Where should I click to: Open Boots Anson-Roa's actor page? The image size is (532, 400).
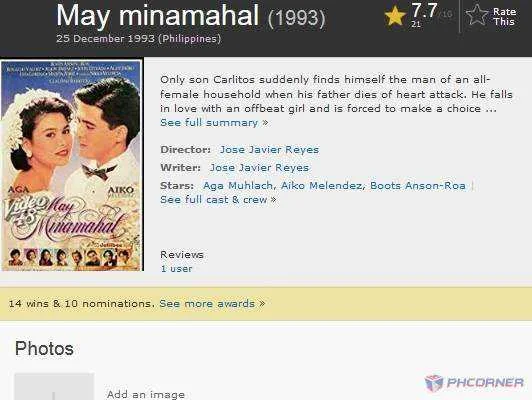(x=418, y=186)
